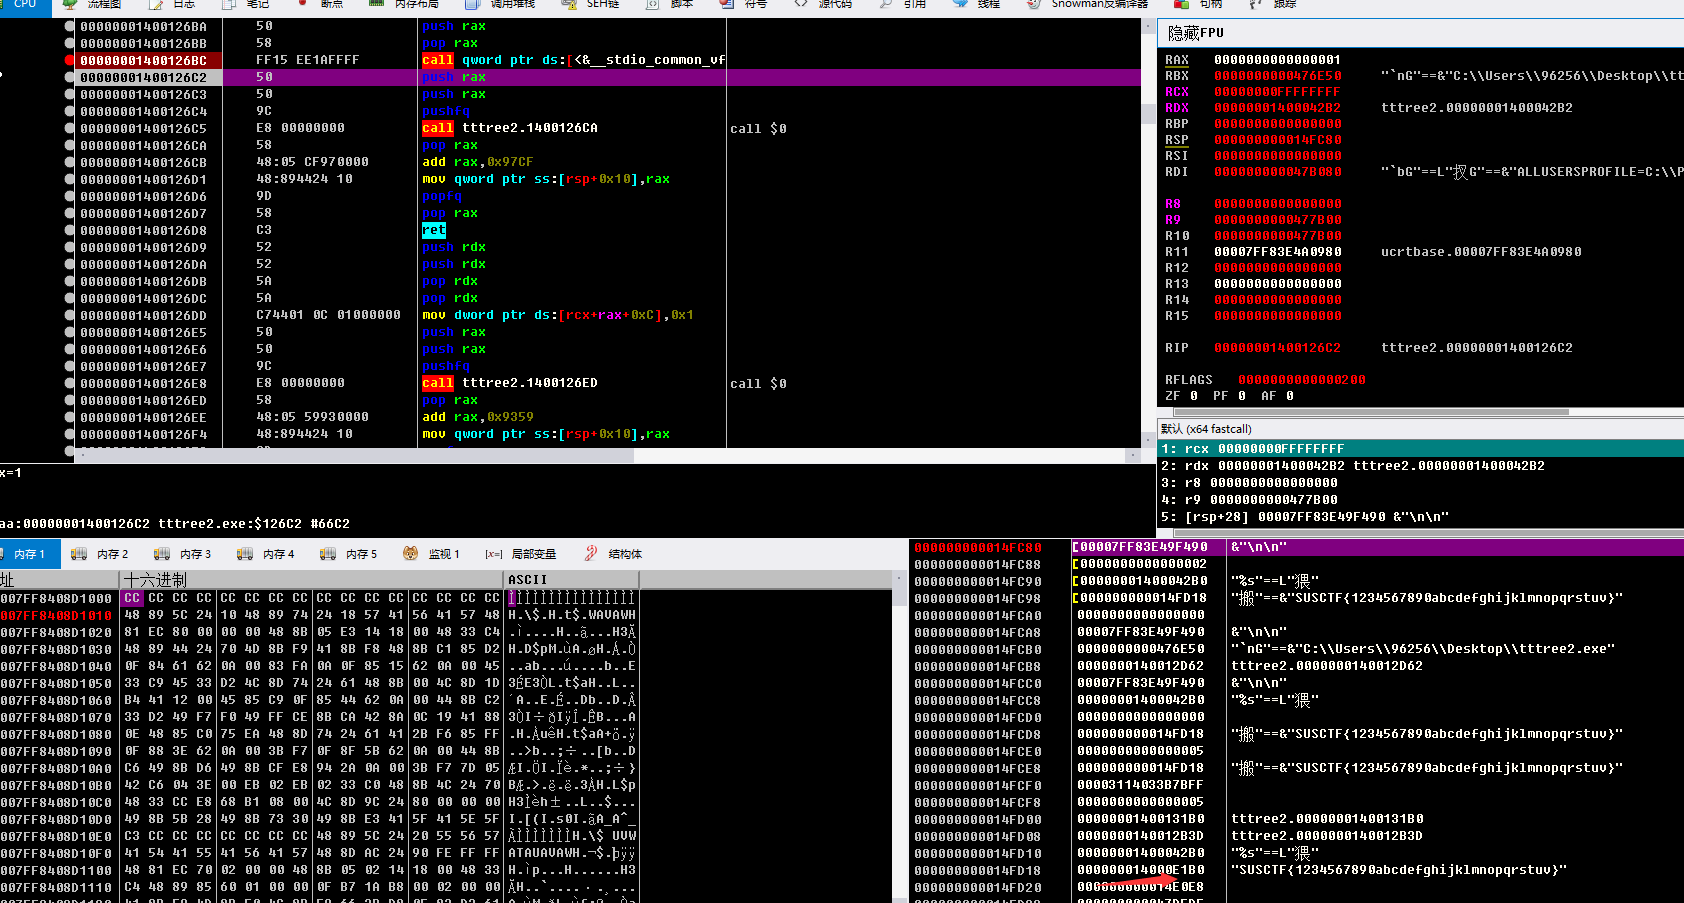Click the RBX register value 000000000047 6E50

(x=1278, y=76)
